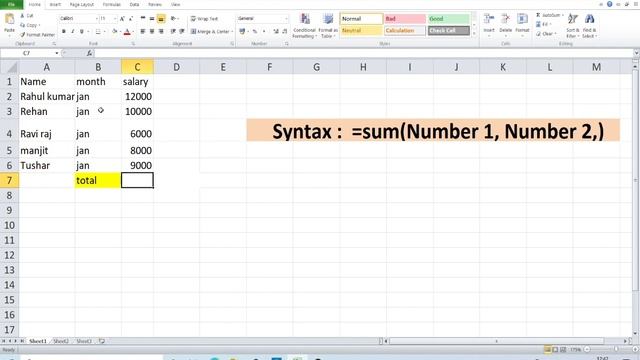Screen dimensions: 640x360
Task: Apply the Calculation cell style
Action: click(x=404, y=31)
